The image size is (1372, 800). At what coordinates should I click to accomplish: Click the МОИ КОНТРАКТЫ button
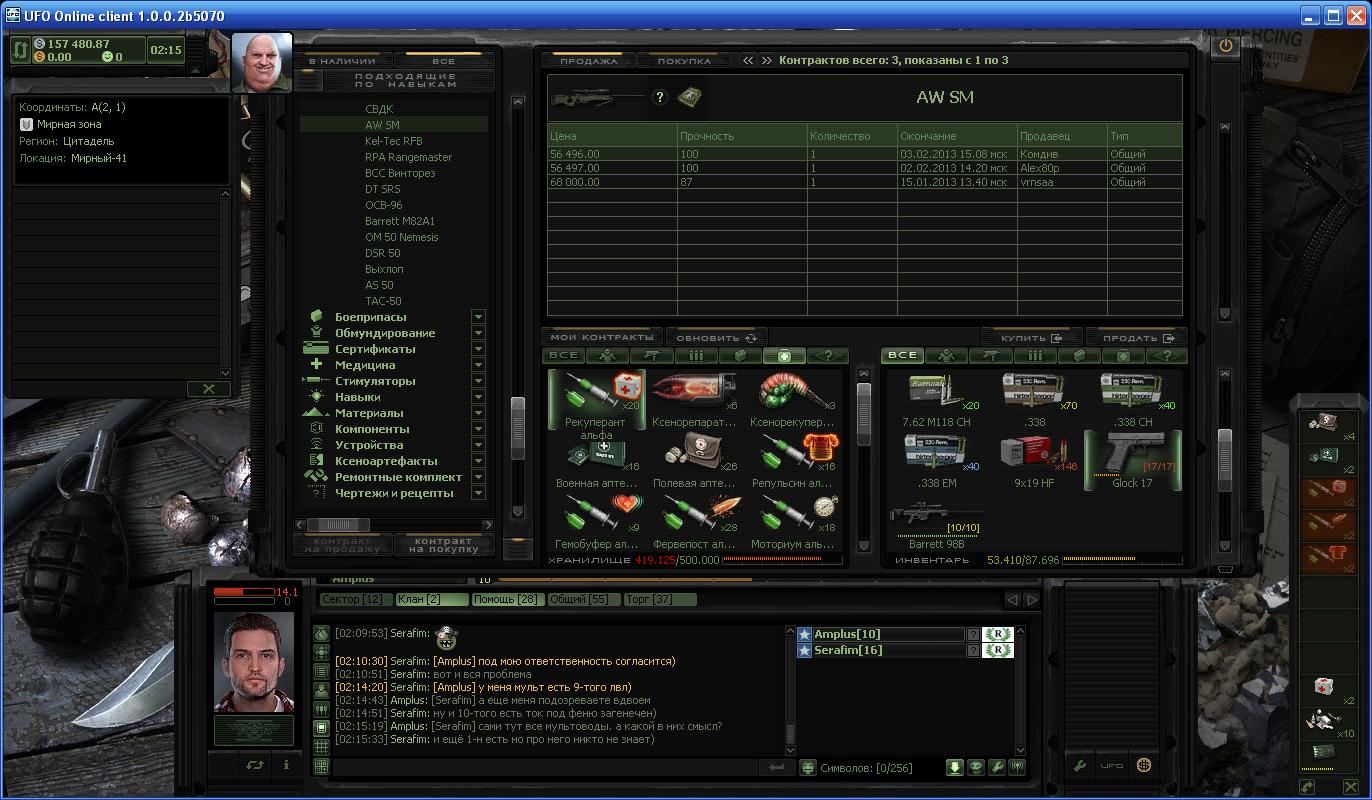click(600, 337)
